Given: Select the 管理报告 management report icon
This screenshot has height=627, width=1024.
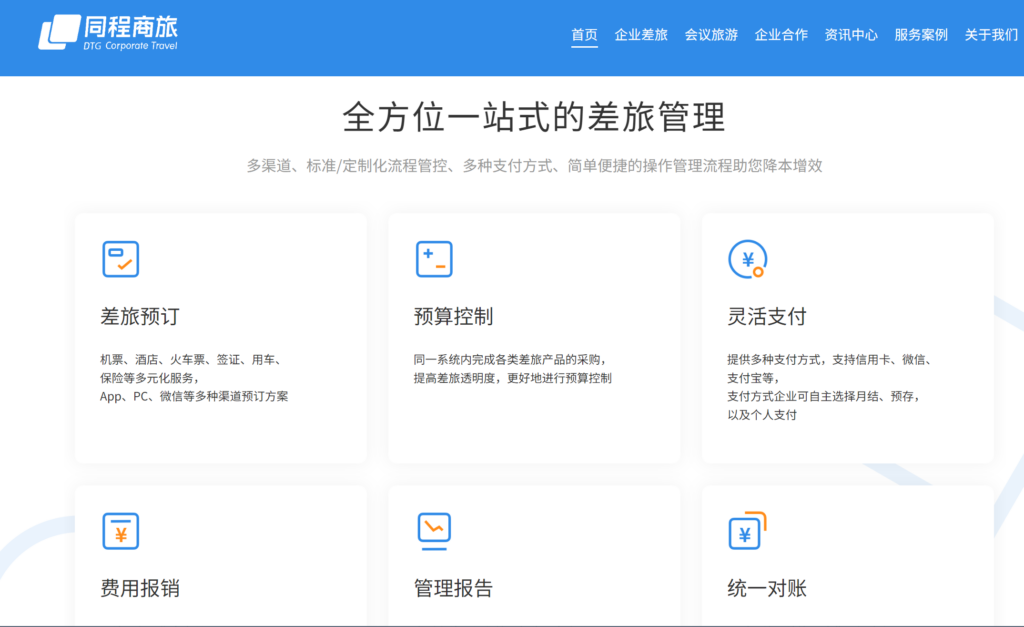Looking at the screenshot, I should click(434, 531).
